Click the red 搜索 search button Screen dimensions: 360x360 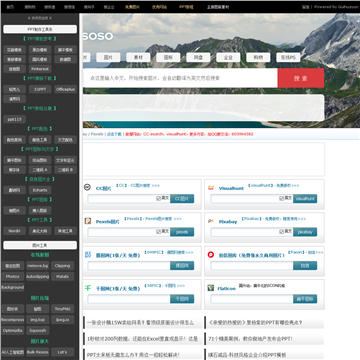[x=301, y=78]
